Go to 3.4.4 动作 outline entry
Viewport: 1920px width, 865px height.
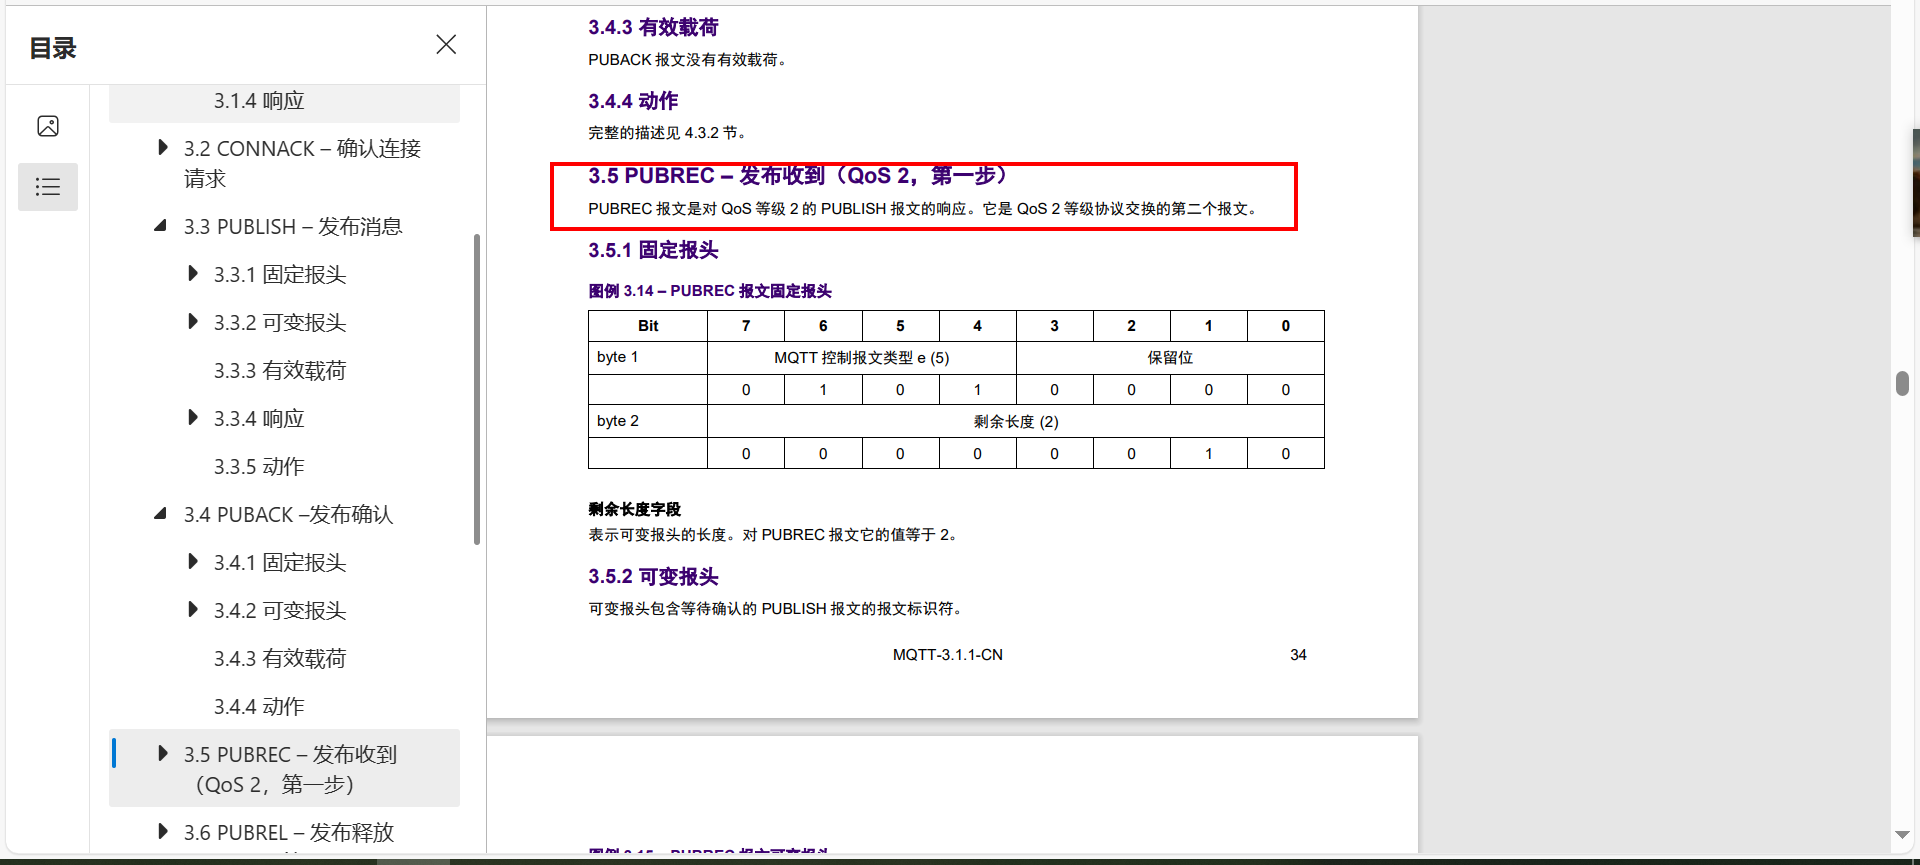(259, 707)
